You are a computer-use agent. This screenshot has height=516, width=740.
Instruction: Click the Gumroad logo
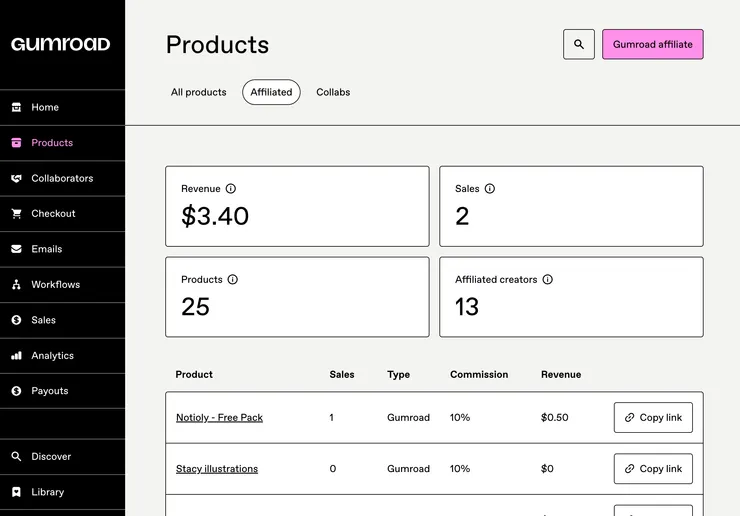pos(60,44)
